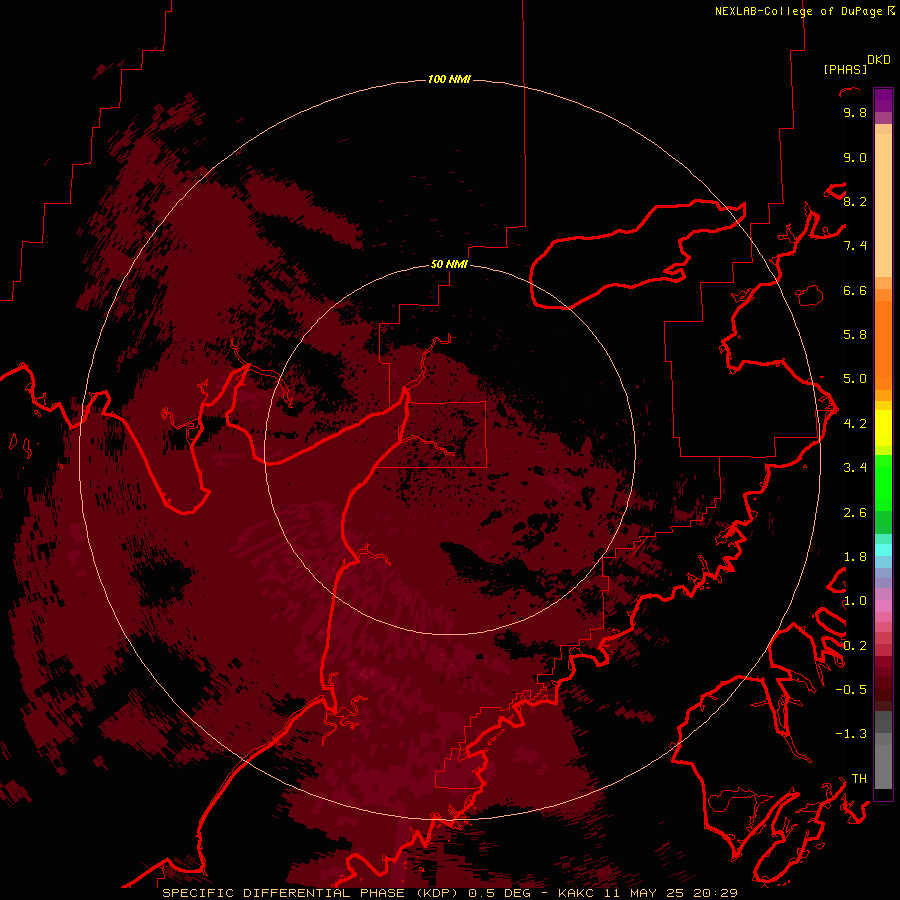Image resolution: width=900 pixels, height=900 pixels.
Task: Click the DKD legend unit label
Action: [879, 60]
